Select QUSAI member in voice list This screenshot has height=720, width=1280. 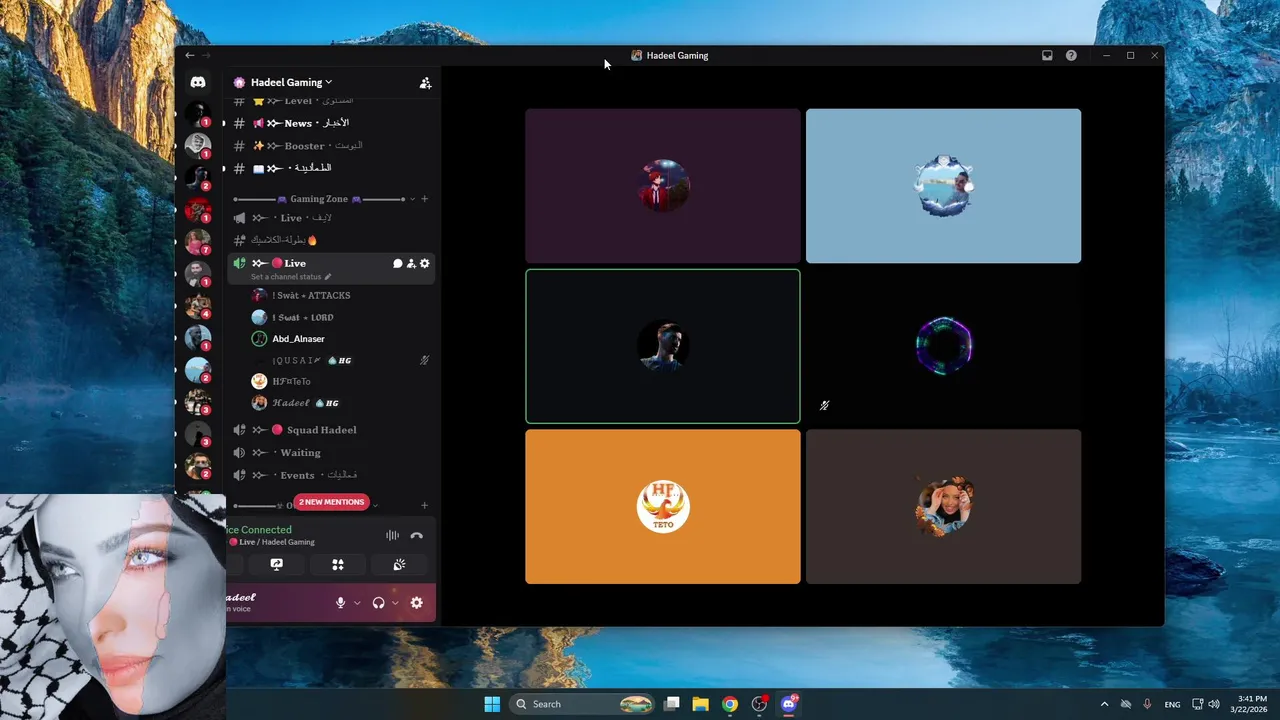coord(340,360)
